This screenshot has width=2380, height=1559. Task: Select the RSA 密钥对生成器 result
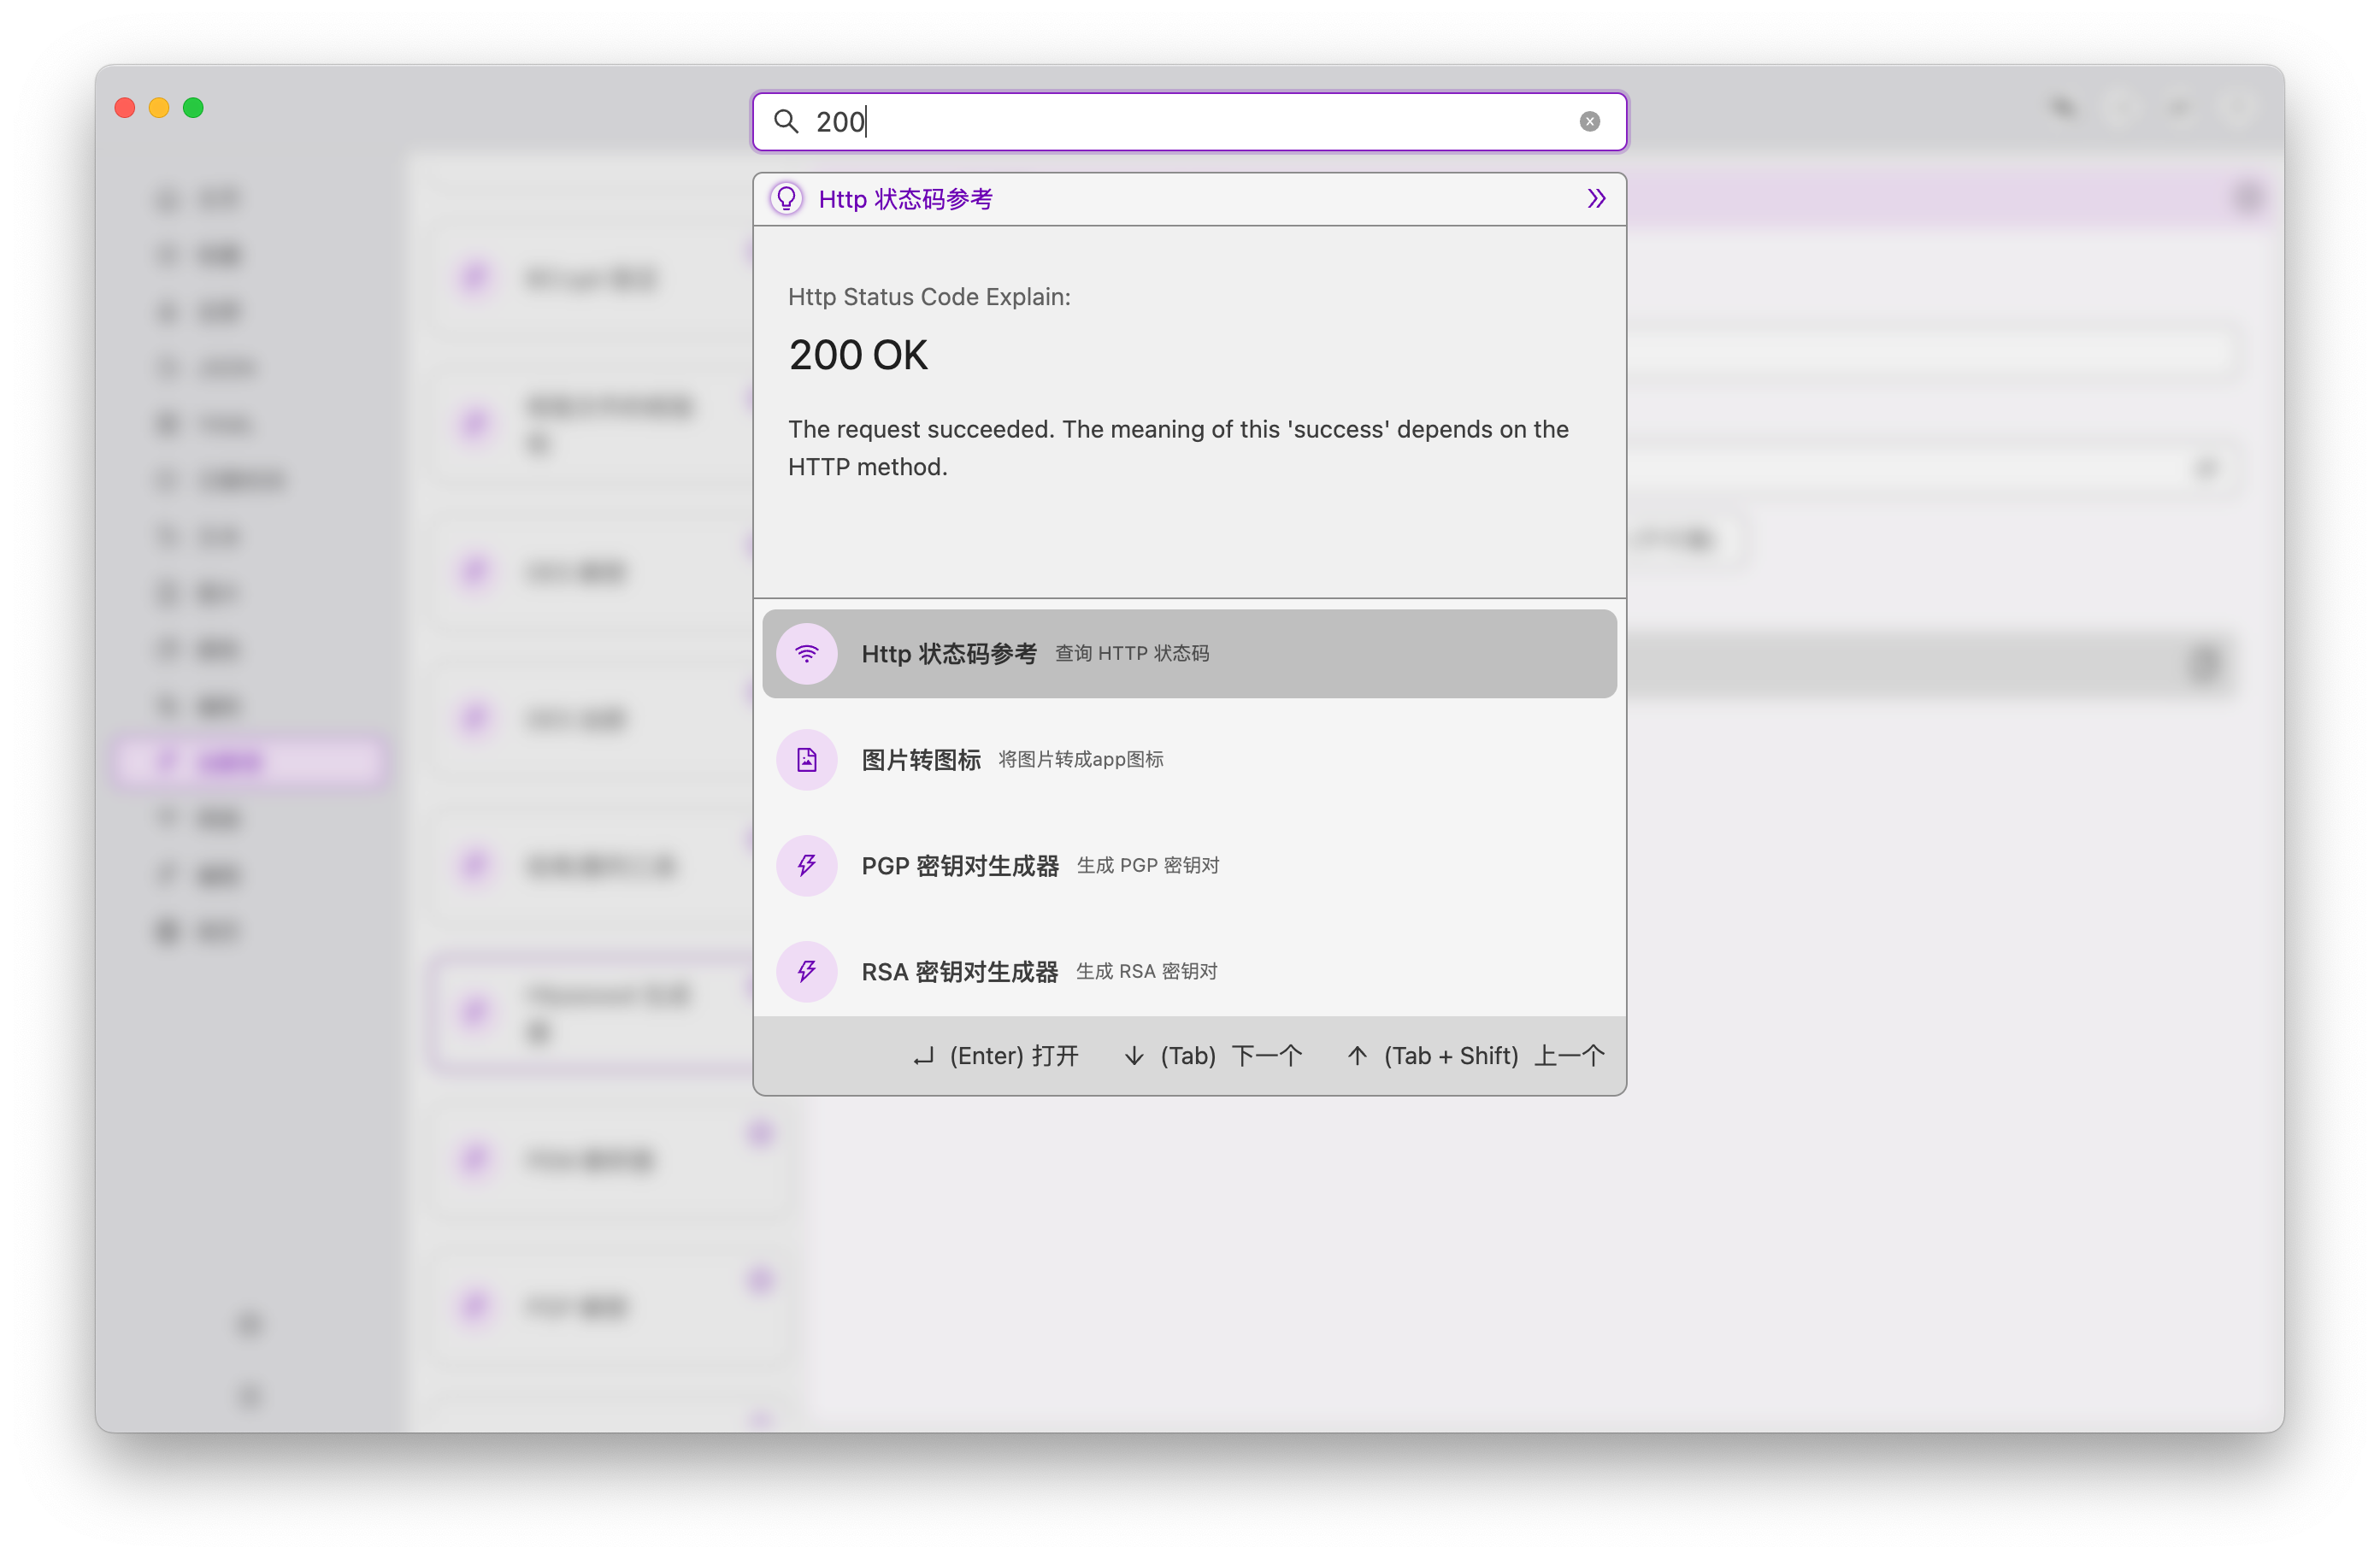1189,971
